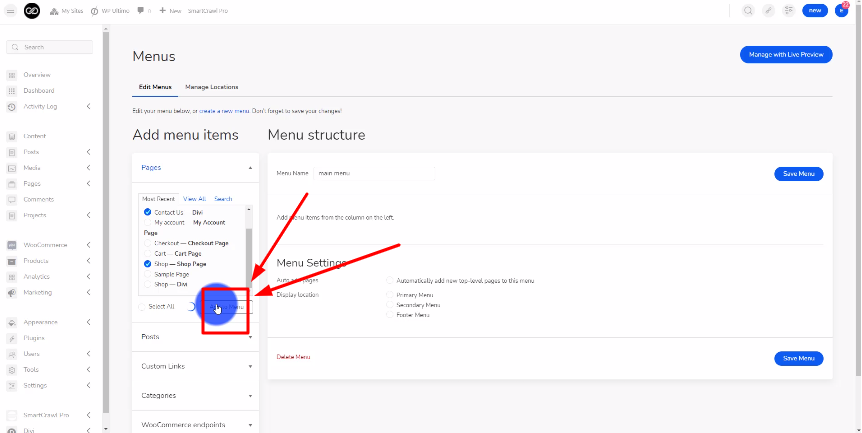This screenshot has height=433, width=862.
Task: Click the pages list scrollbar
Action: pyautogui.click(x=248, y=240)
